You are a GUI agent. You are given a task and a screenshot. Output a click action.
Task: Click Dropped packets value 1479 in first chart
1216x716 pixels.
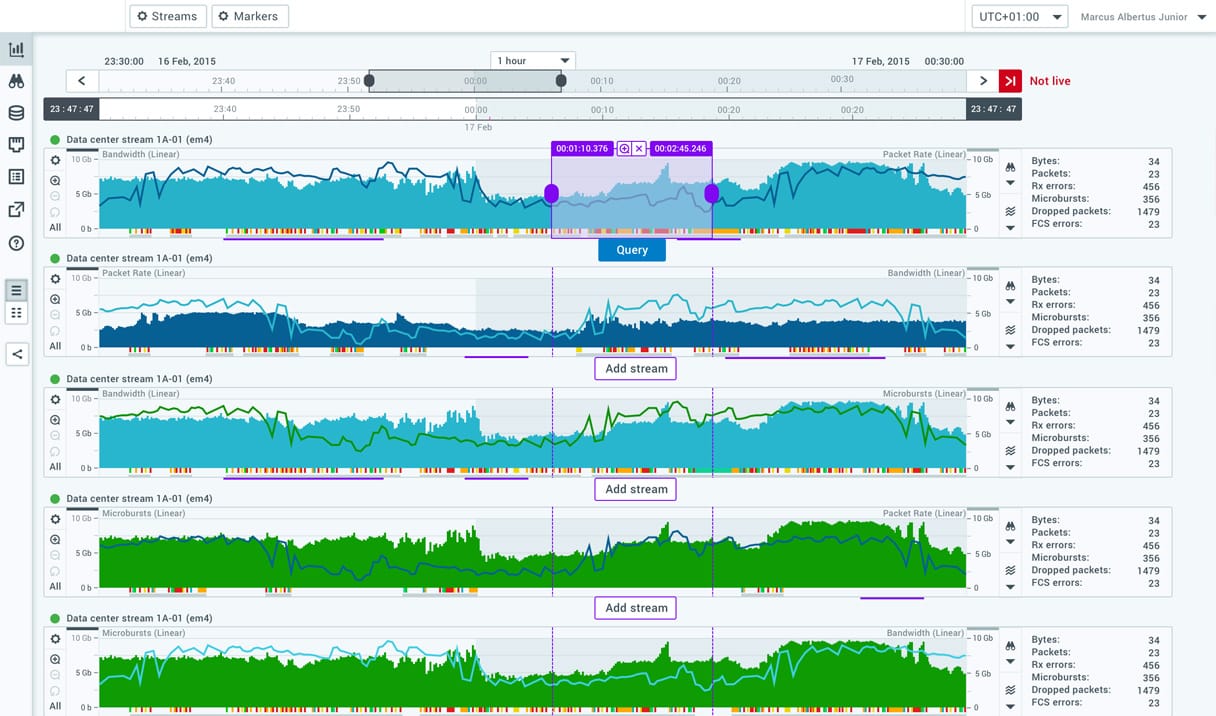tap(1148, 212)
